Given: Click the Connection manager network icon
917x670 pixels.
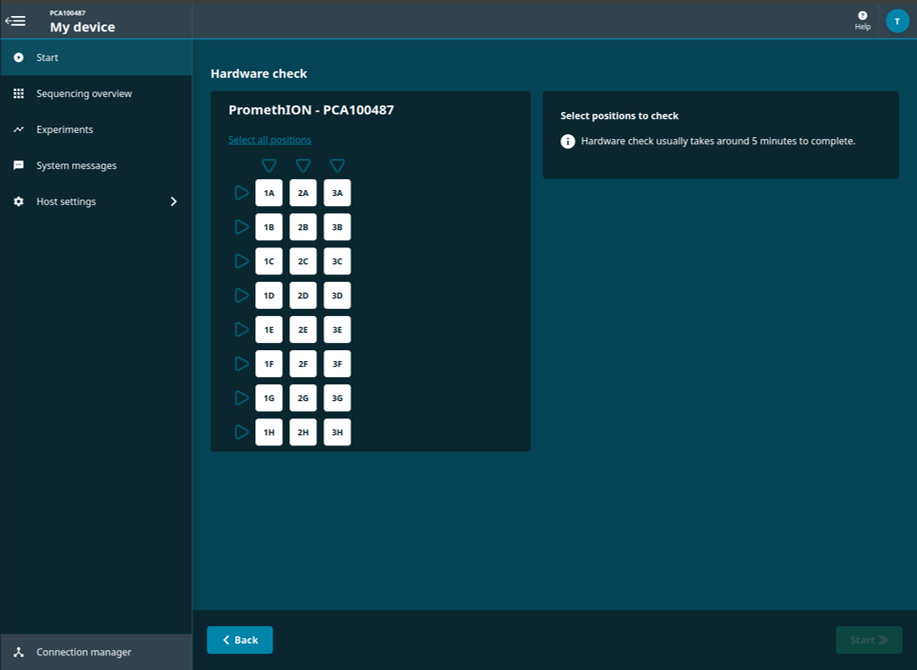Looking at the screenshot, I should tap(19, 652).
